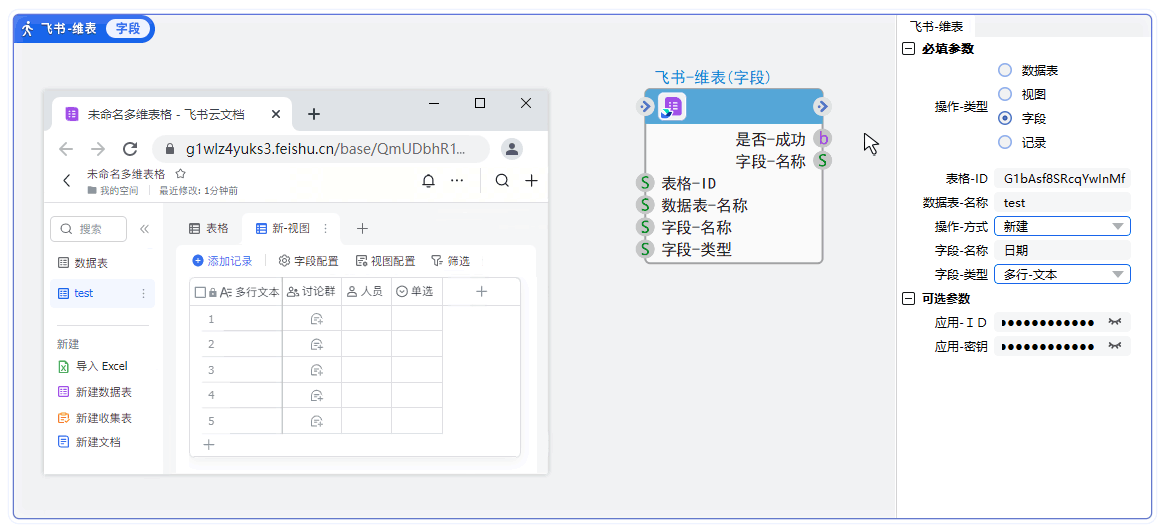Screen dimensions: 1160x532
Task: Click the browser profile avatar icon
Action: (x=512, y=149)
